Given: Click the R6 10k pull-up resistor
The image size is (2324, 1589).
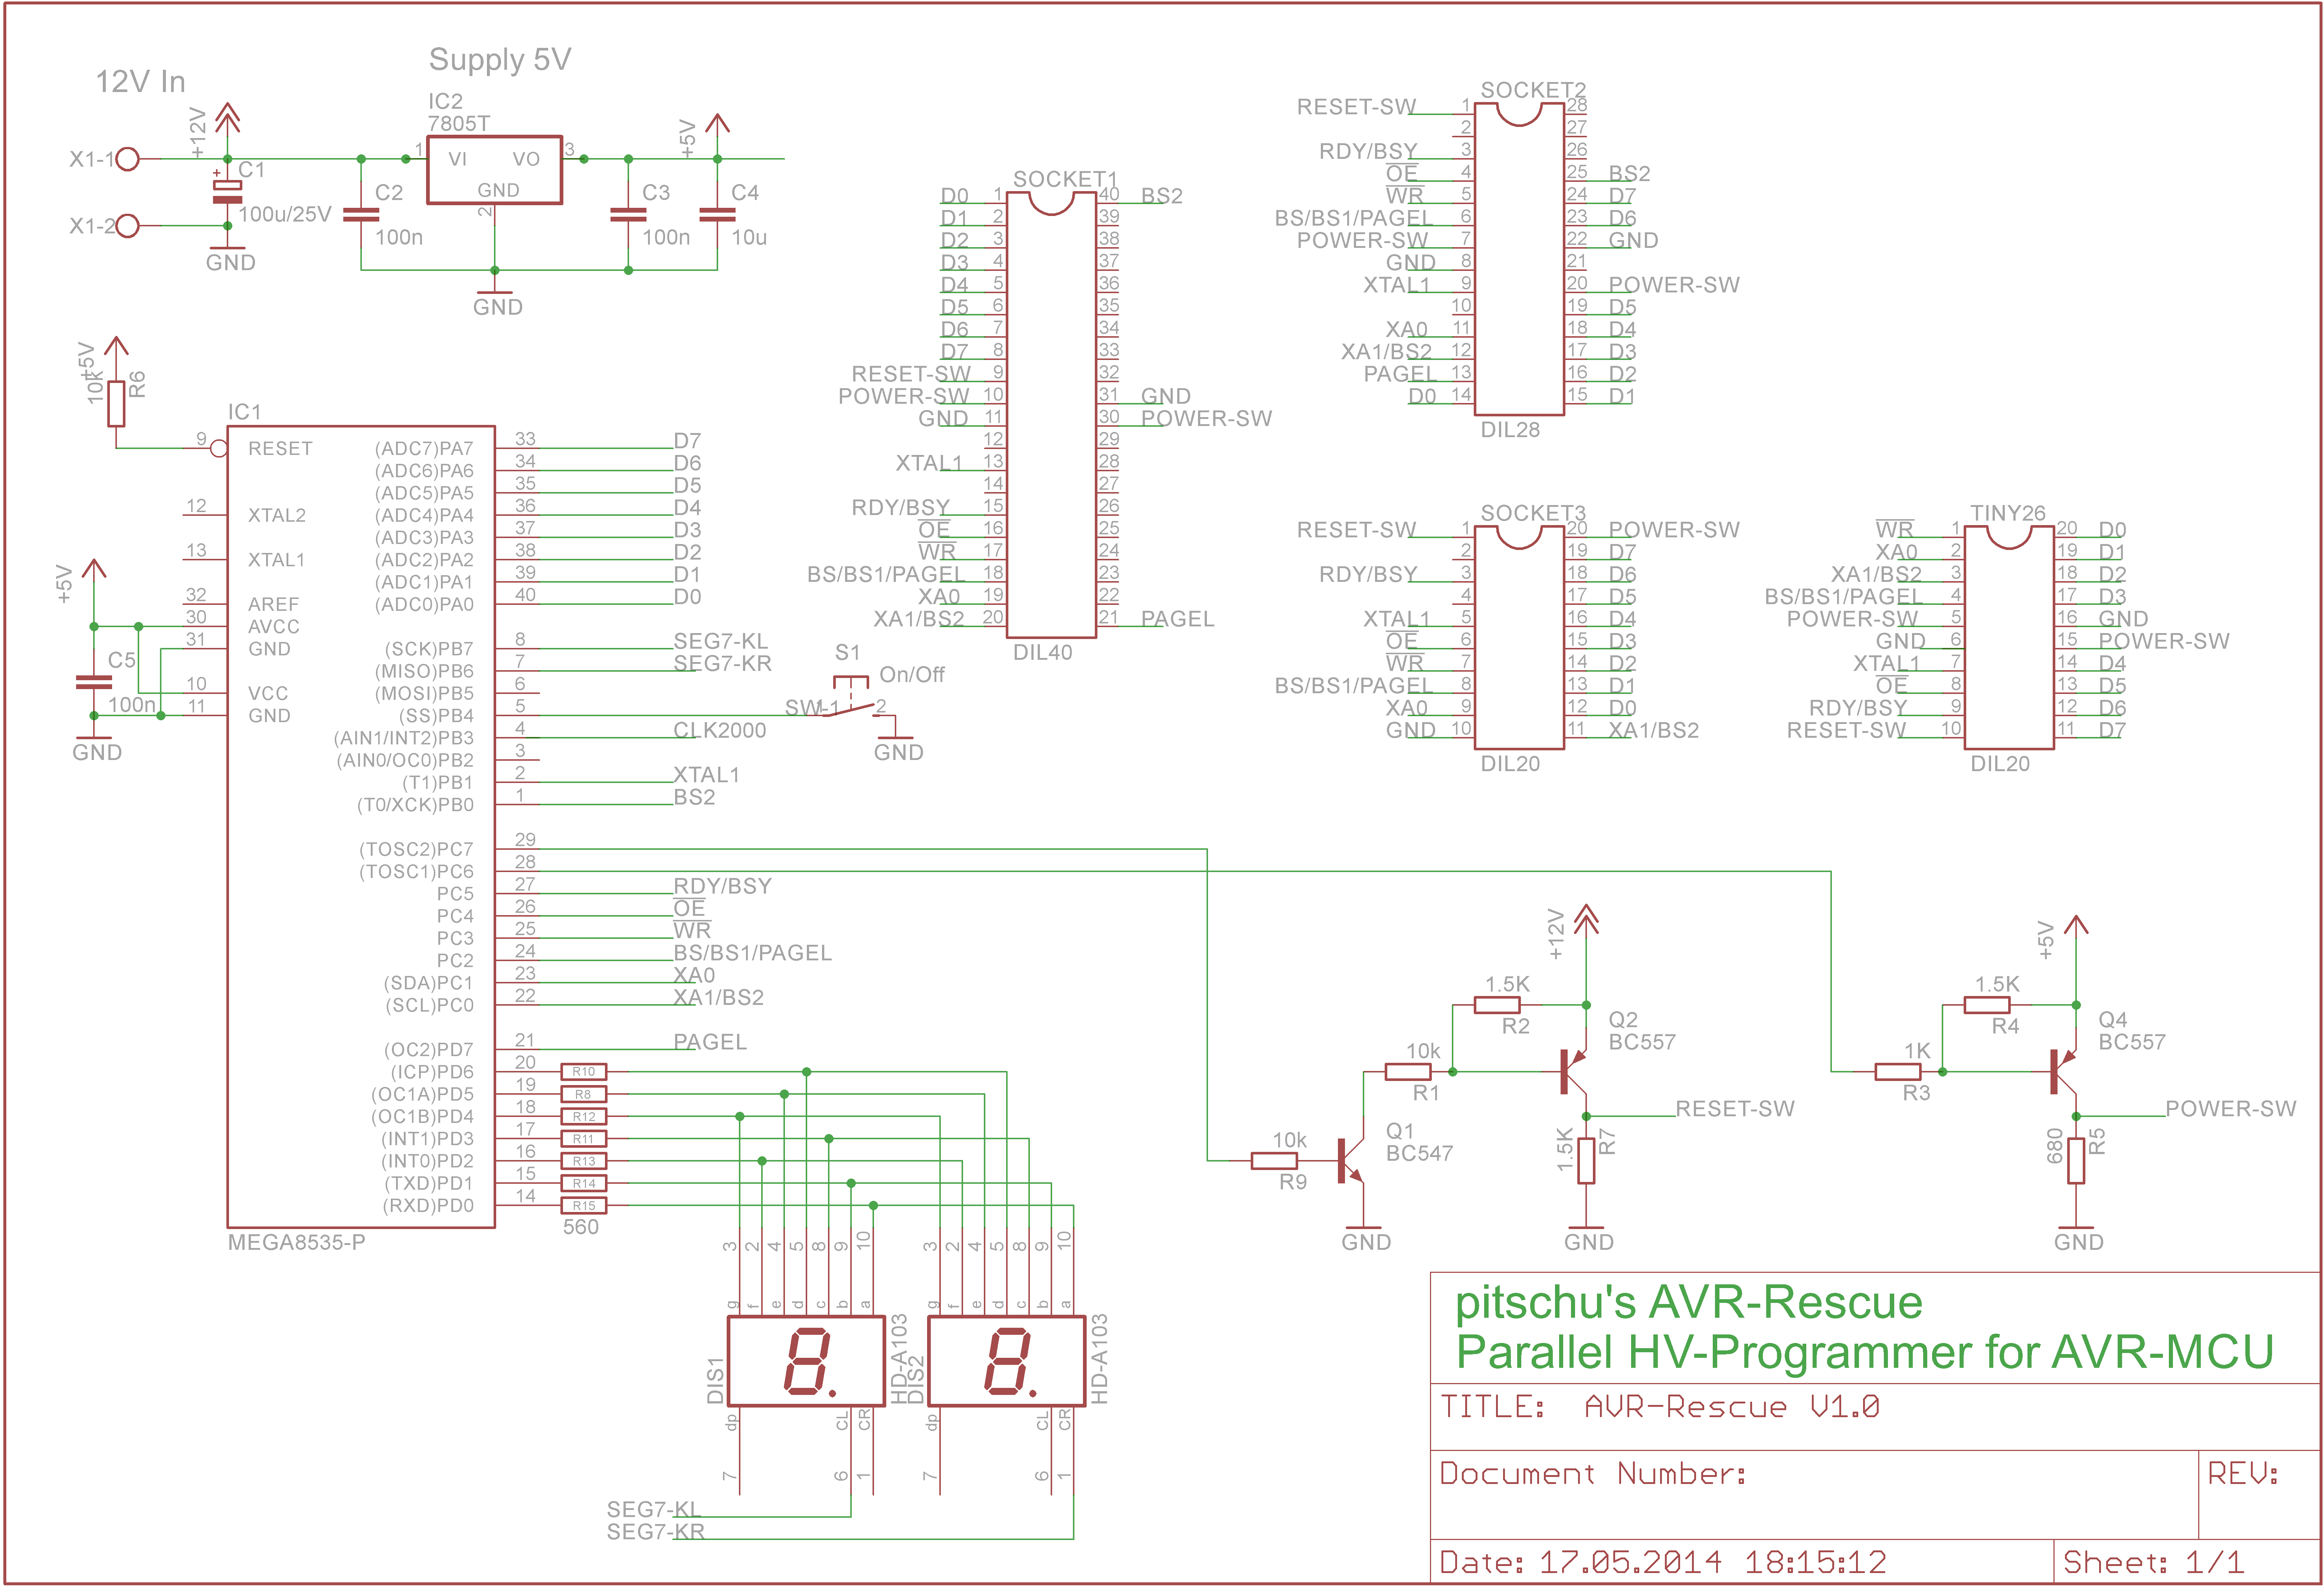Looking at the screenshot, I should pos(116,404).
